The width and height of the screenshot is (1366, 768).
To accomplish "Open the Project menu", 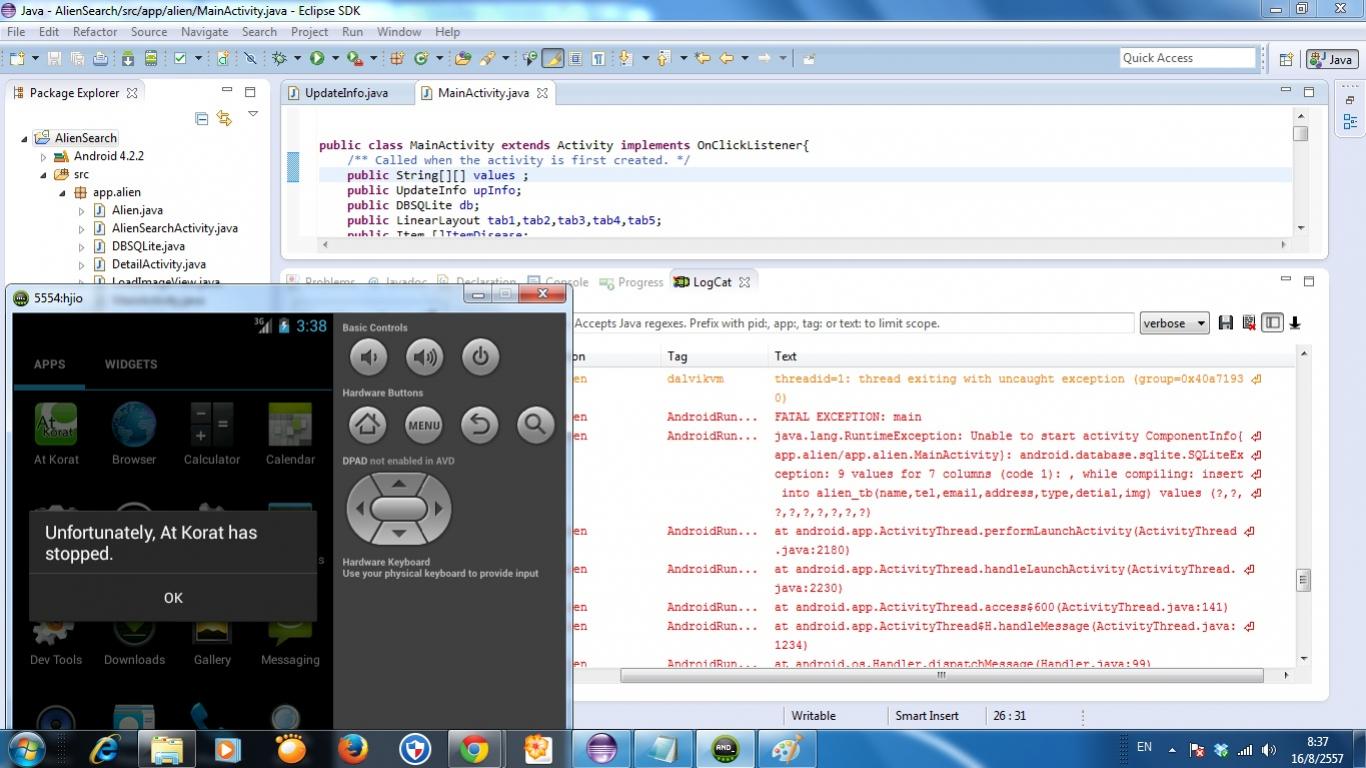I will [309, 32].
